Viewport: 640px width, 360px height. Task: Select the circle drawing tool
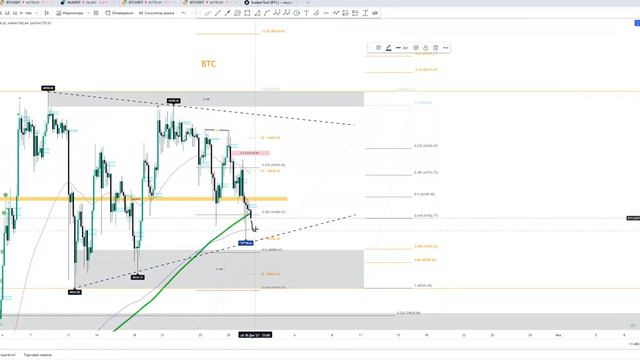coord(296,13)
